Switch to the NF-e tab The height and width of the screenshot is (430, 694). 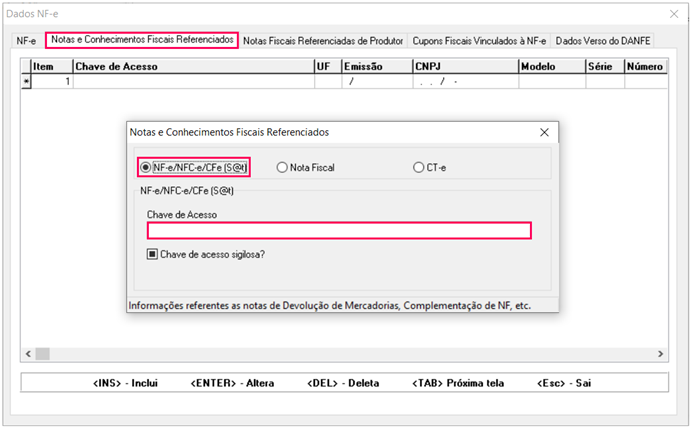tap(26, 41)
